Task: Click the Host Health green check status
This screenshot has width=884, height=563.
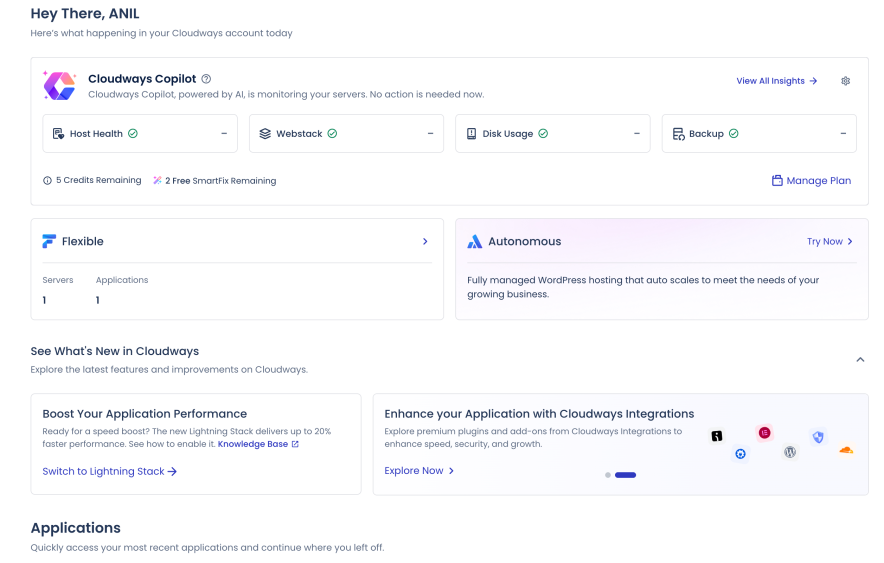Action: 133,134
